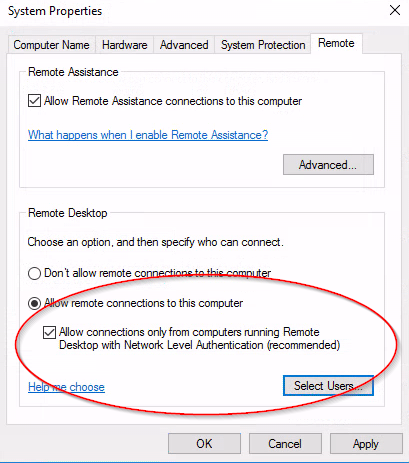Toggle the Network Level Authentication checkbox

click(x=49, y=332)
